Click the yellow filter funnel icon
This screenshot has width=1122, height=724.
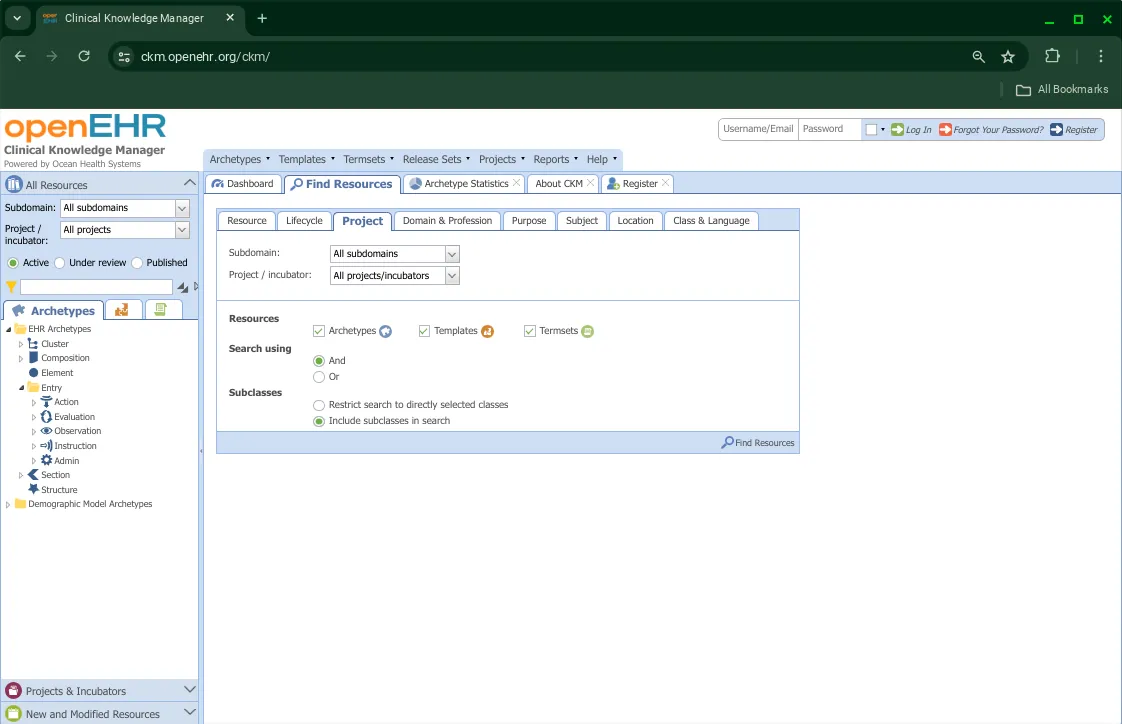(11, 287)
